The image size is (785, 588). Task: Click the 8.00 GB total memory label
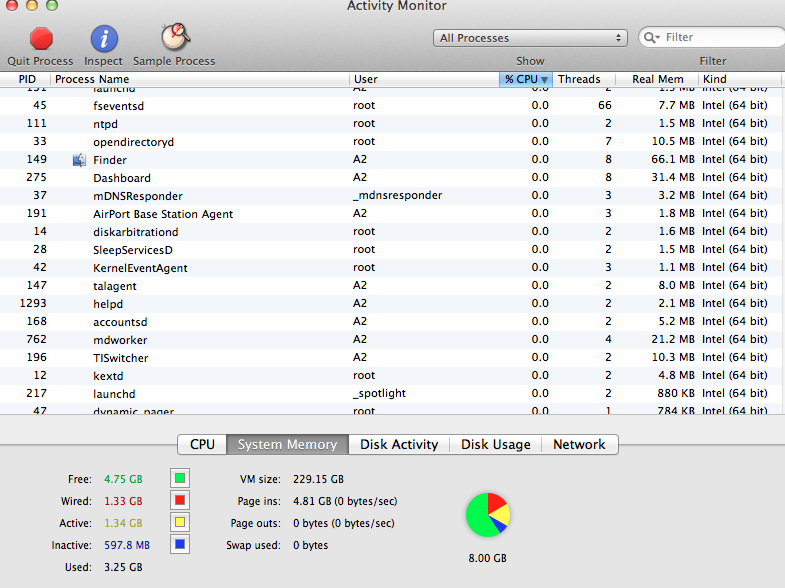click(x=488, y=558)
